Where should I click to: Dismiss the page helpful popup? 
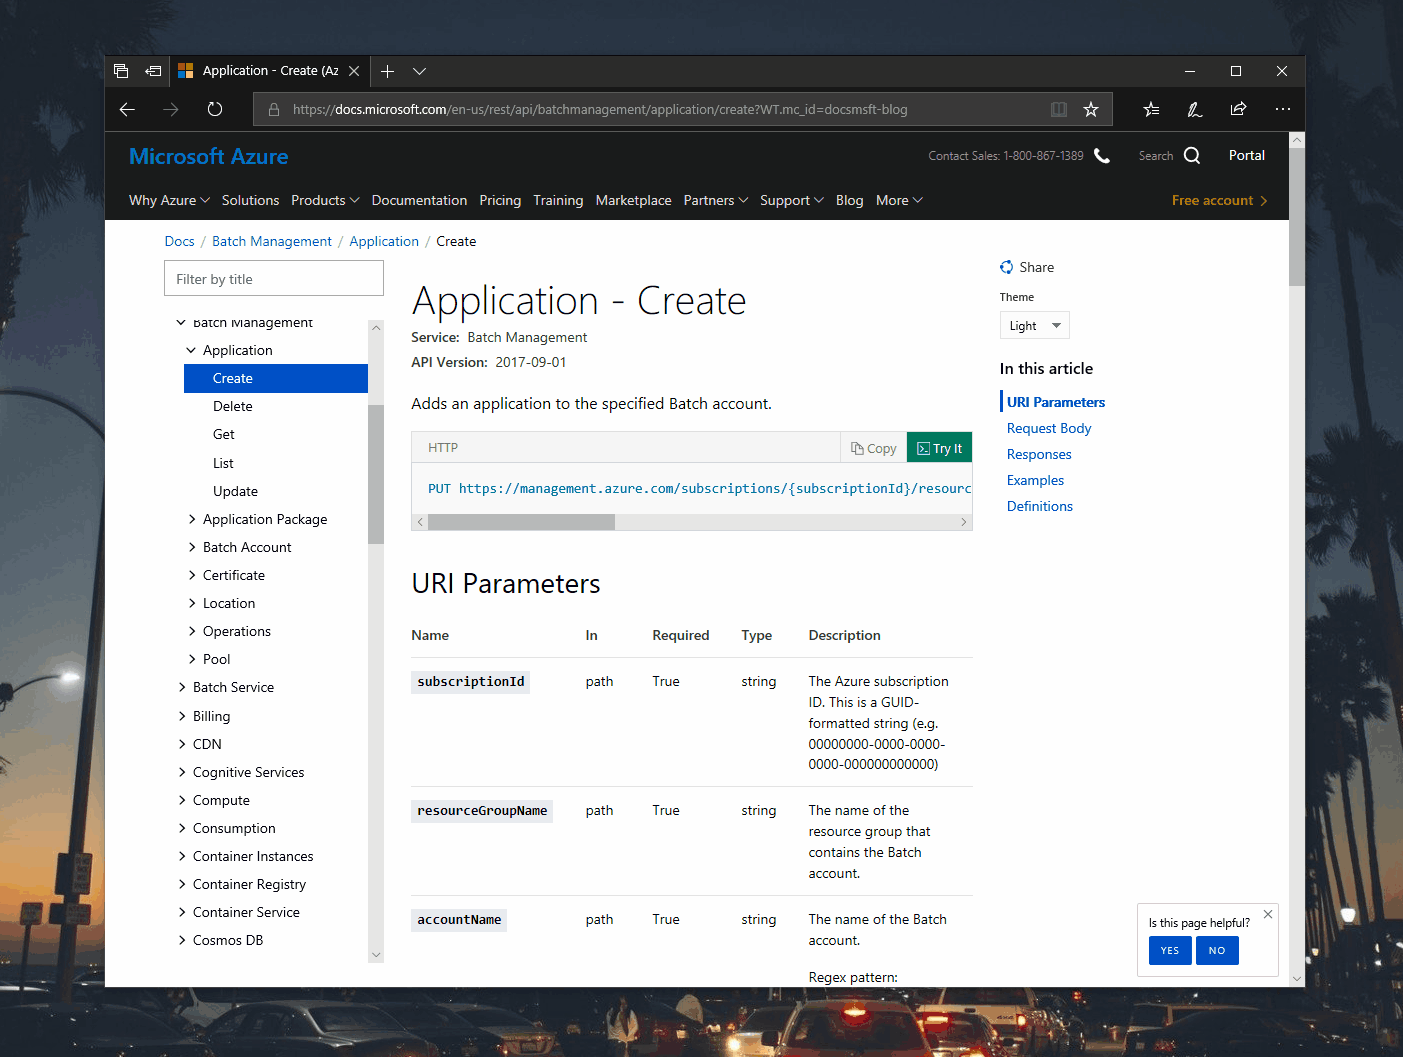1268,915
